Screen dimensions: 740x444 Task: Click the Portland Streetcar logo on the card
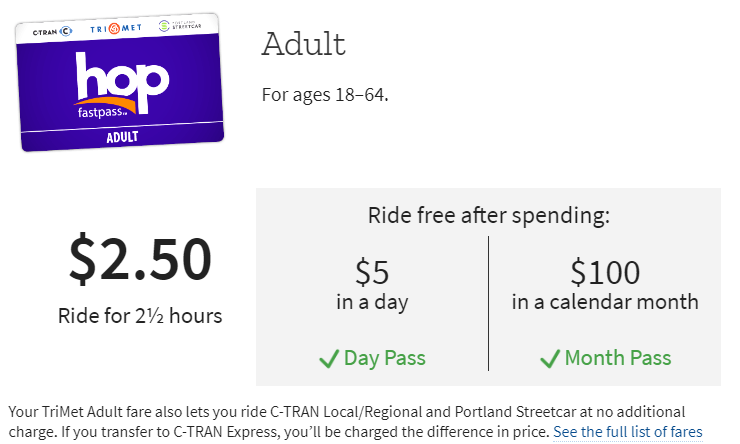[x=180, y=25]
